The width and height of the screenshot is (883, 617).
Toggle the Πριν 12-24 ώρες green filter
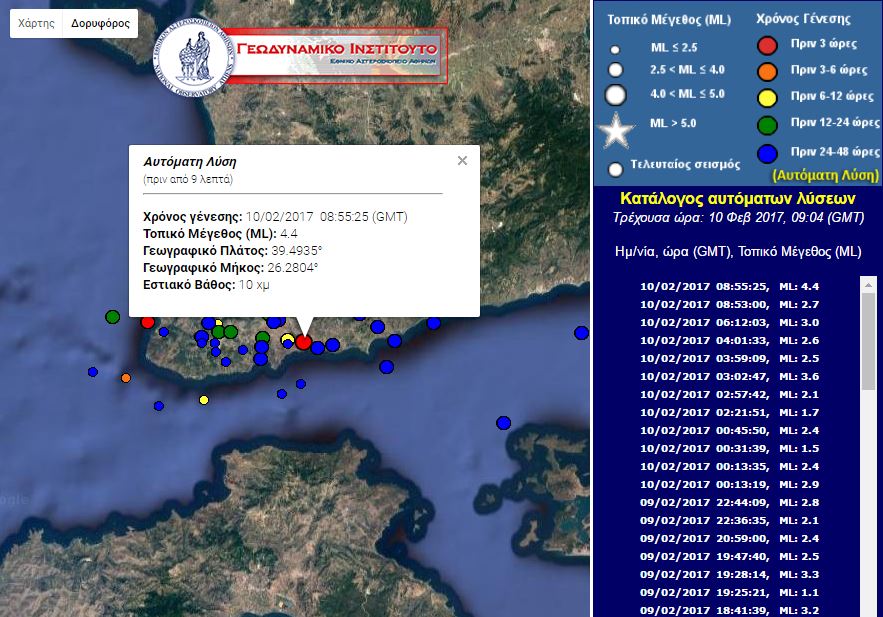point(766,124)
